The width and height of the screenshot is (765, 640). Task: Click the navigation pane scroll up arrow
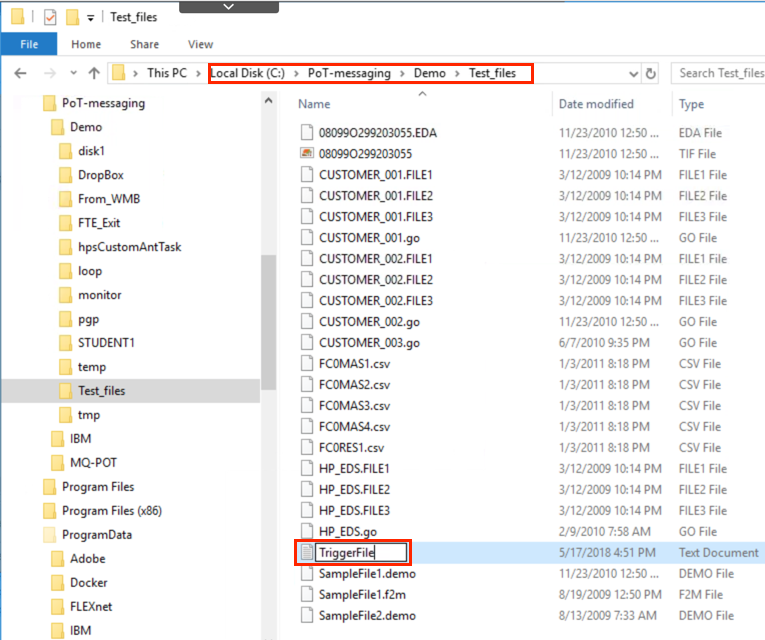268,100
